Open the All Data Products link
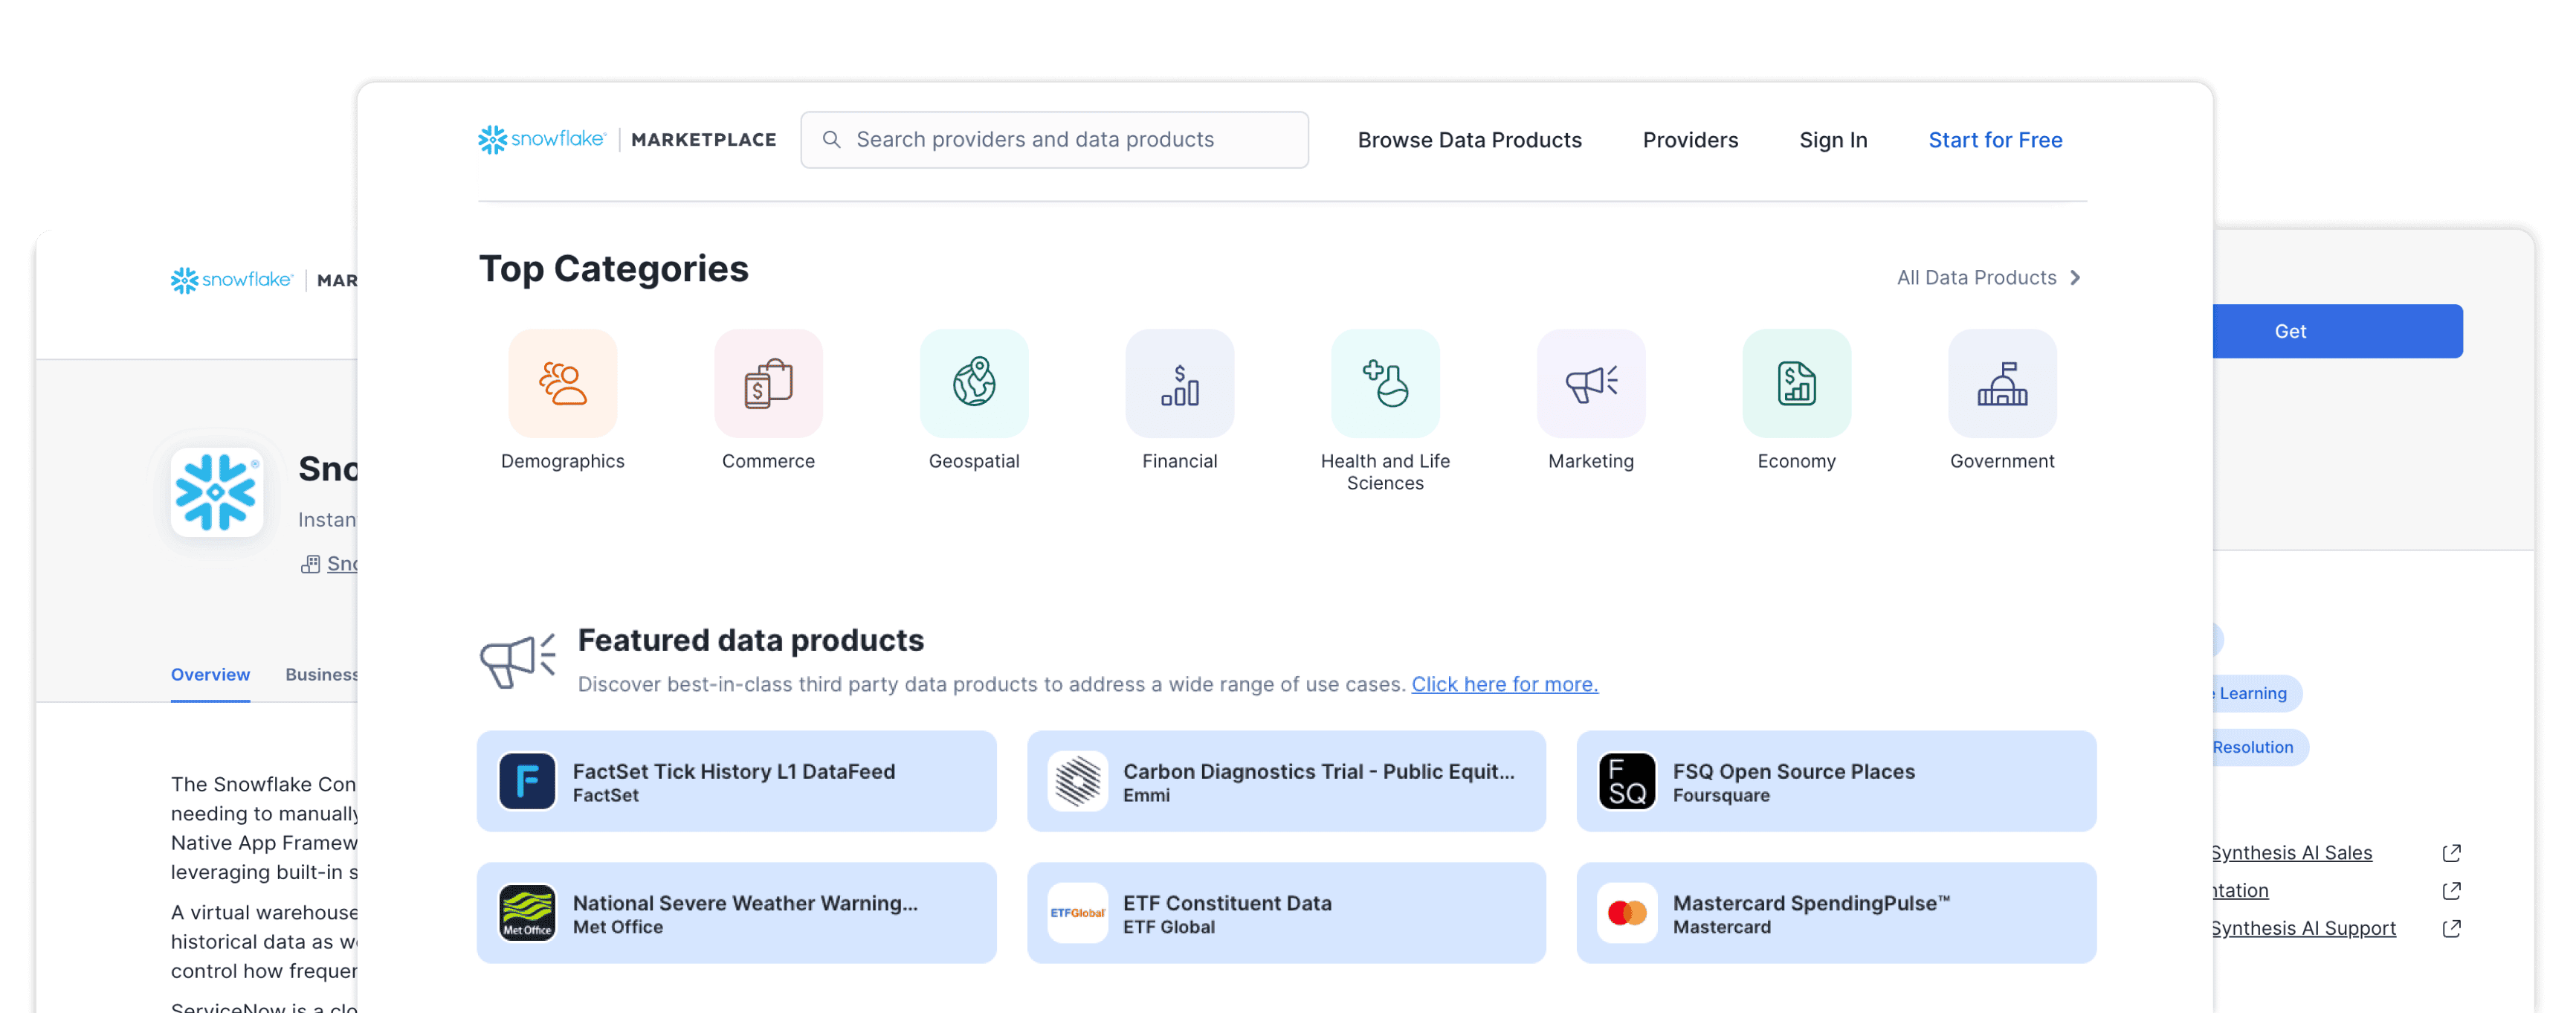This screenshot has width=2576, height=1013. [1976, 278]
